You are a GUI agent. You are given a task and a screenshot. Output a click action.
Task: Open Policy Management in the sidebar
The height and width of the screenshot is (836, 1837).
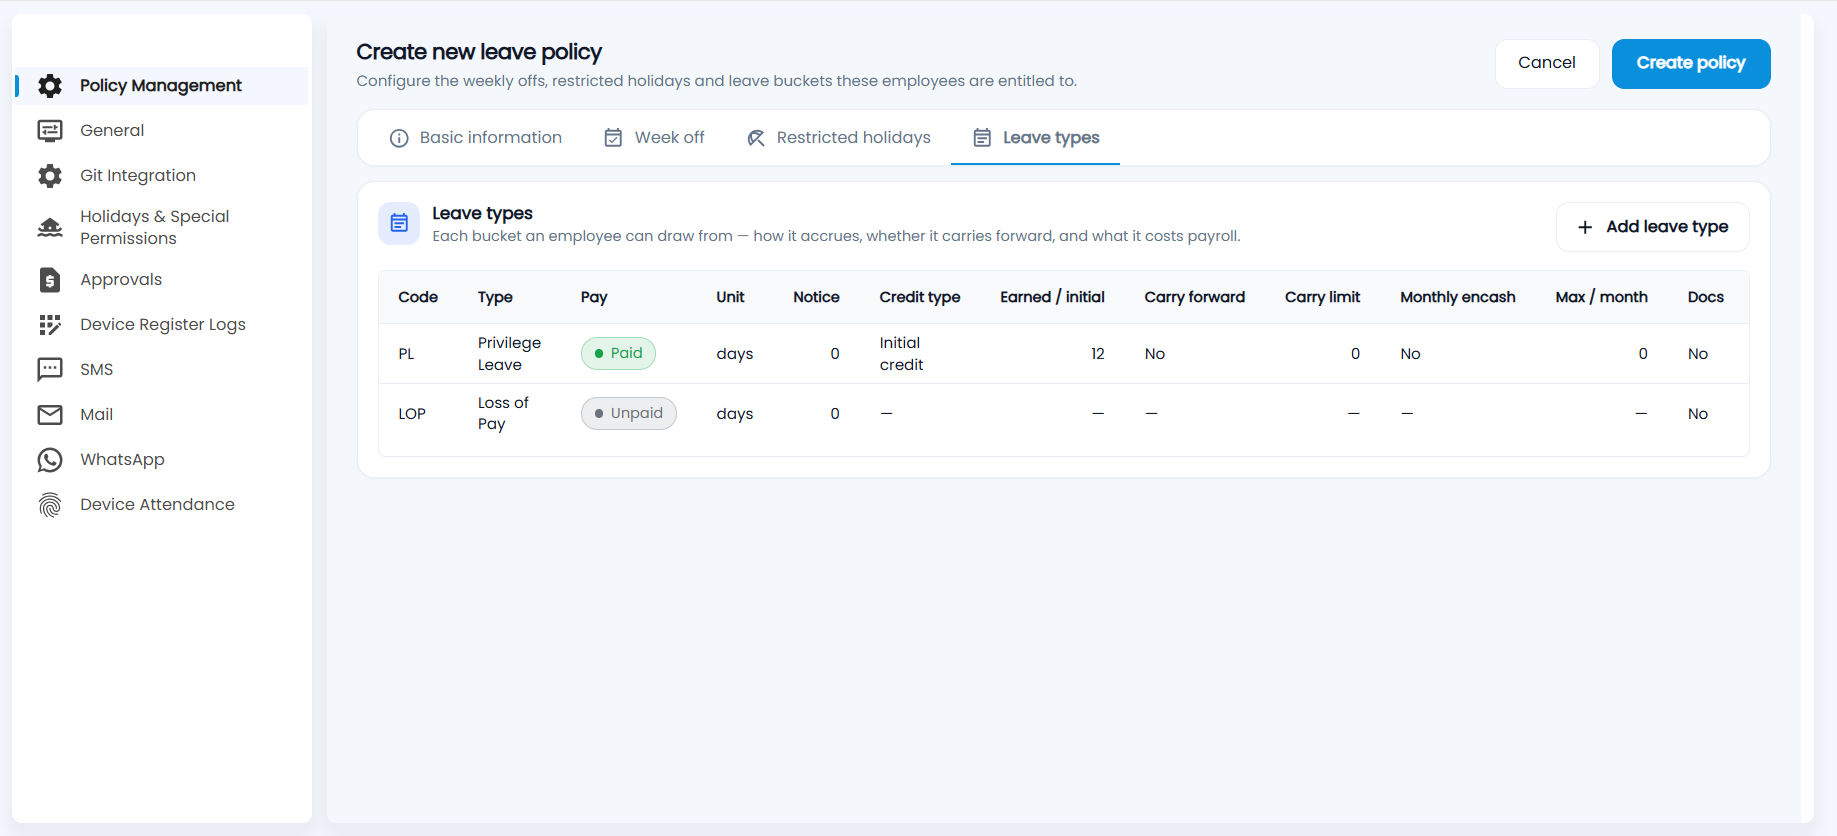click(x=161, y=86)
